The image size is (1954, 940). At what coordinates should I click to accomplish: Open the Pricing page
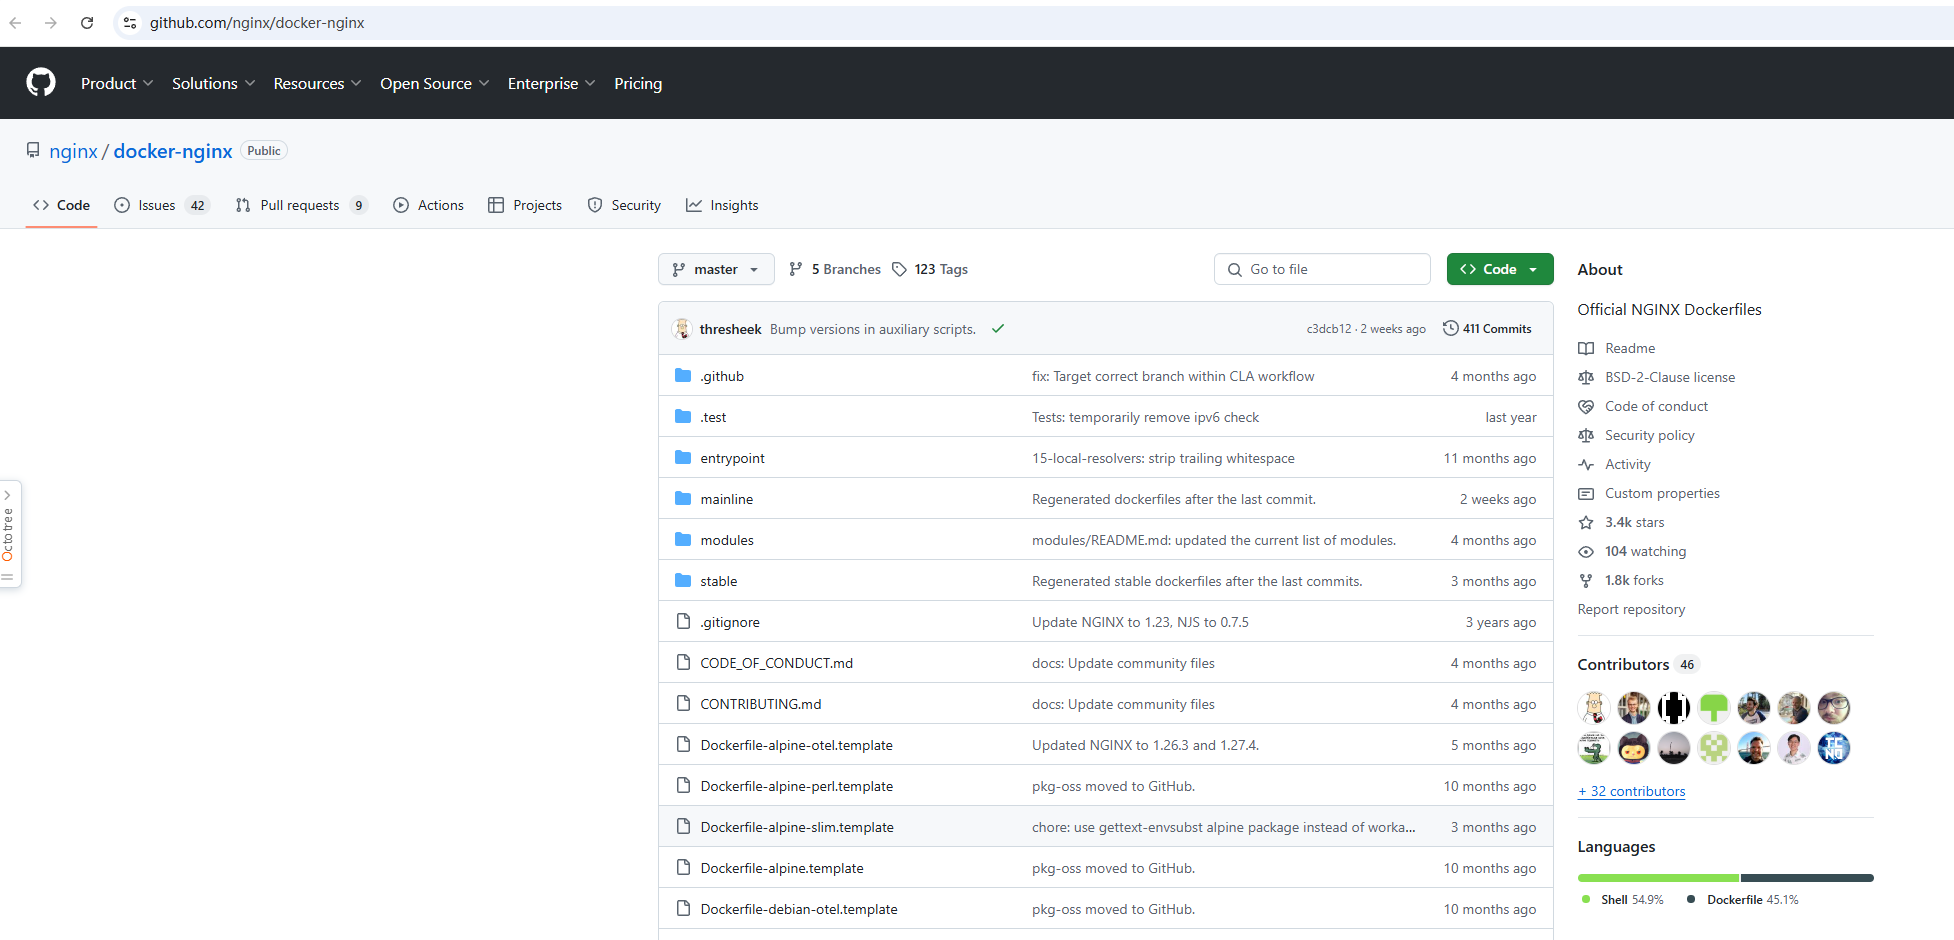[x=638, y=83]
